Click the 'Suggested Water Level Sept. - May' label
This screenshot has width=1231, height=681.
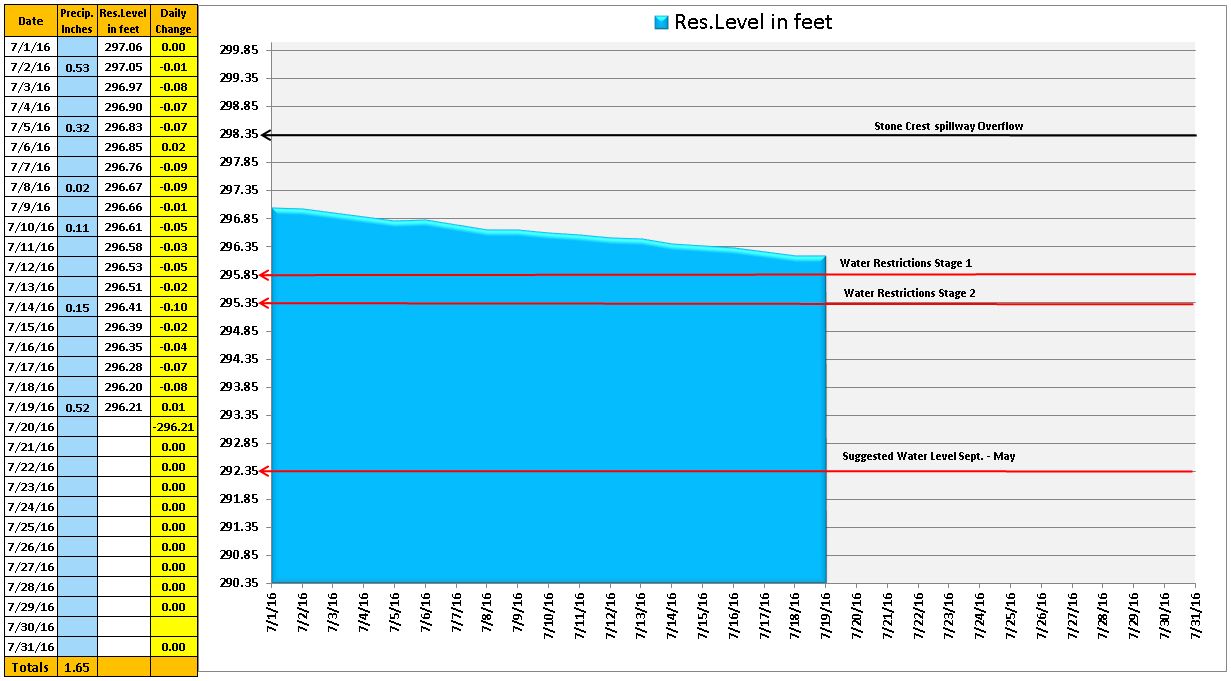pyautogui.click(x=928, y=456)
